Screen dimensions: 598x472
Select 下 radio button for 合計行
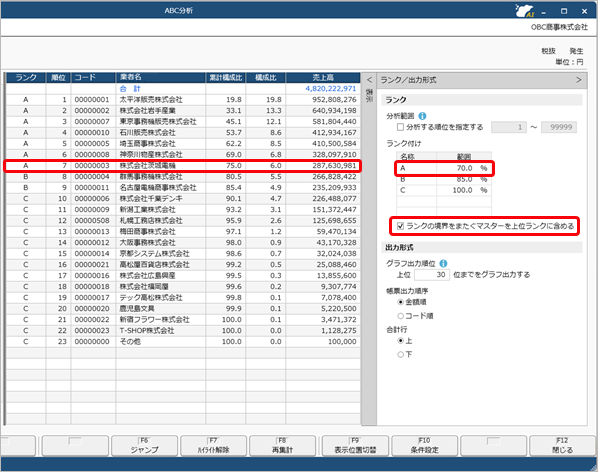(400, 355)
